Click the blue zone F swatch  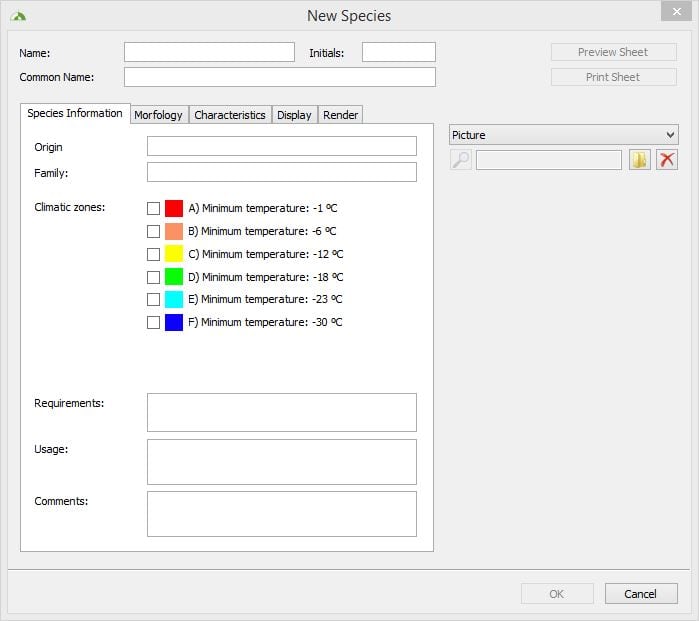point(174,322)
